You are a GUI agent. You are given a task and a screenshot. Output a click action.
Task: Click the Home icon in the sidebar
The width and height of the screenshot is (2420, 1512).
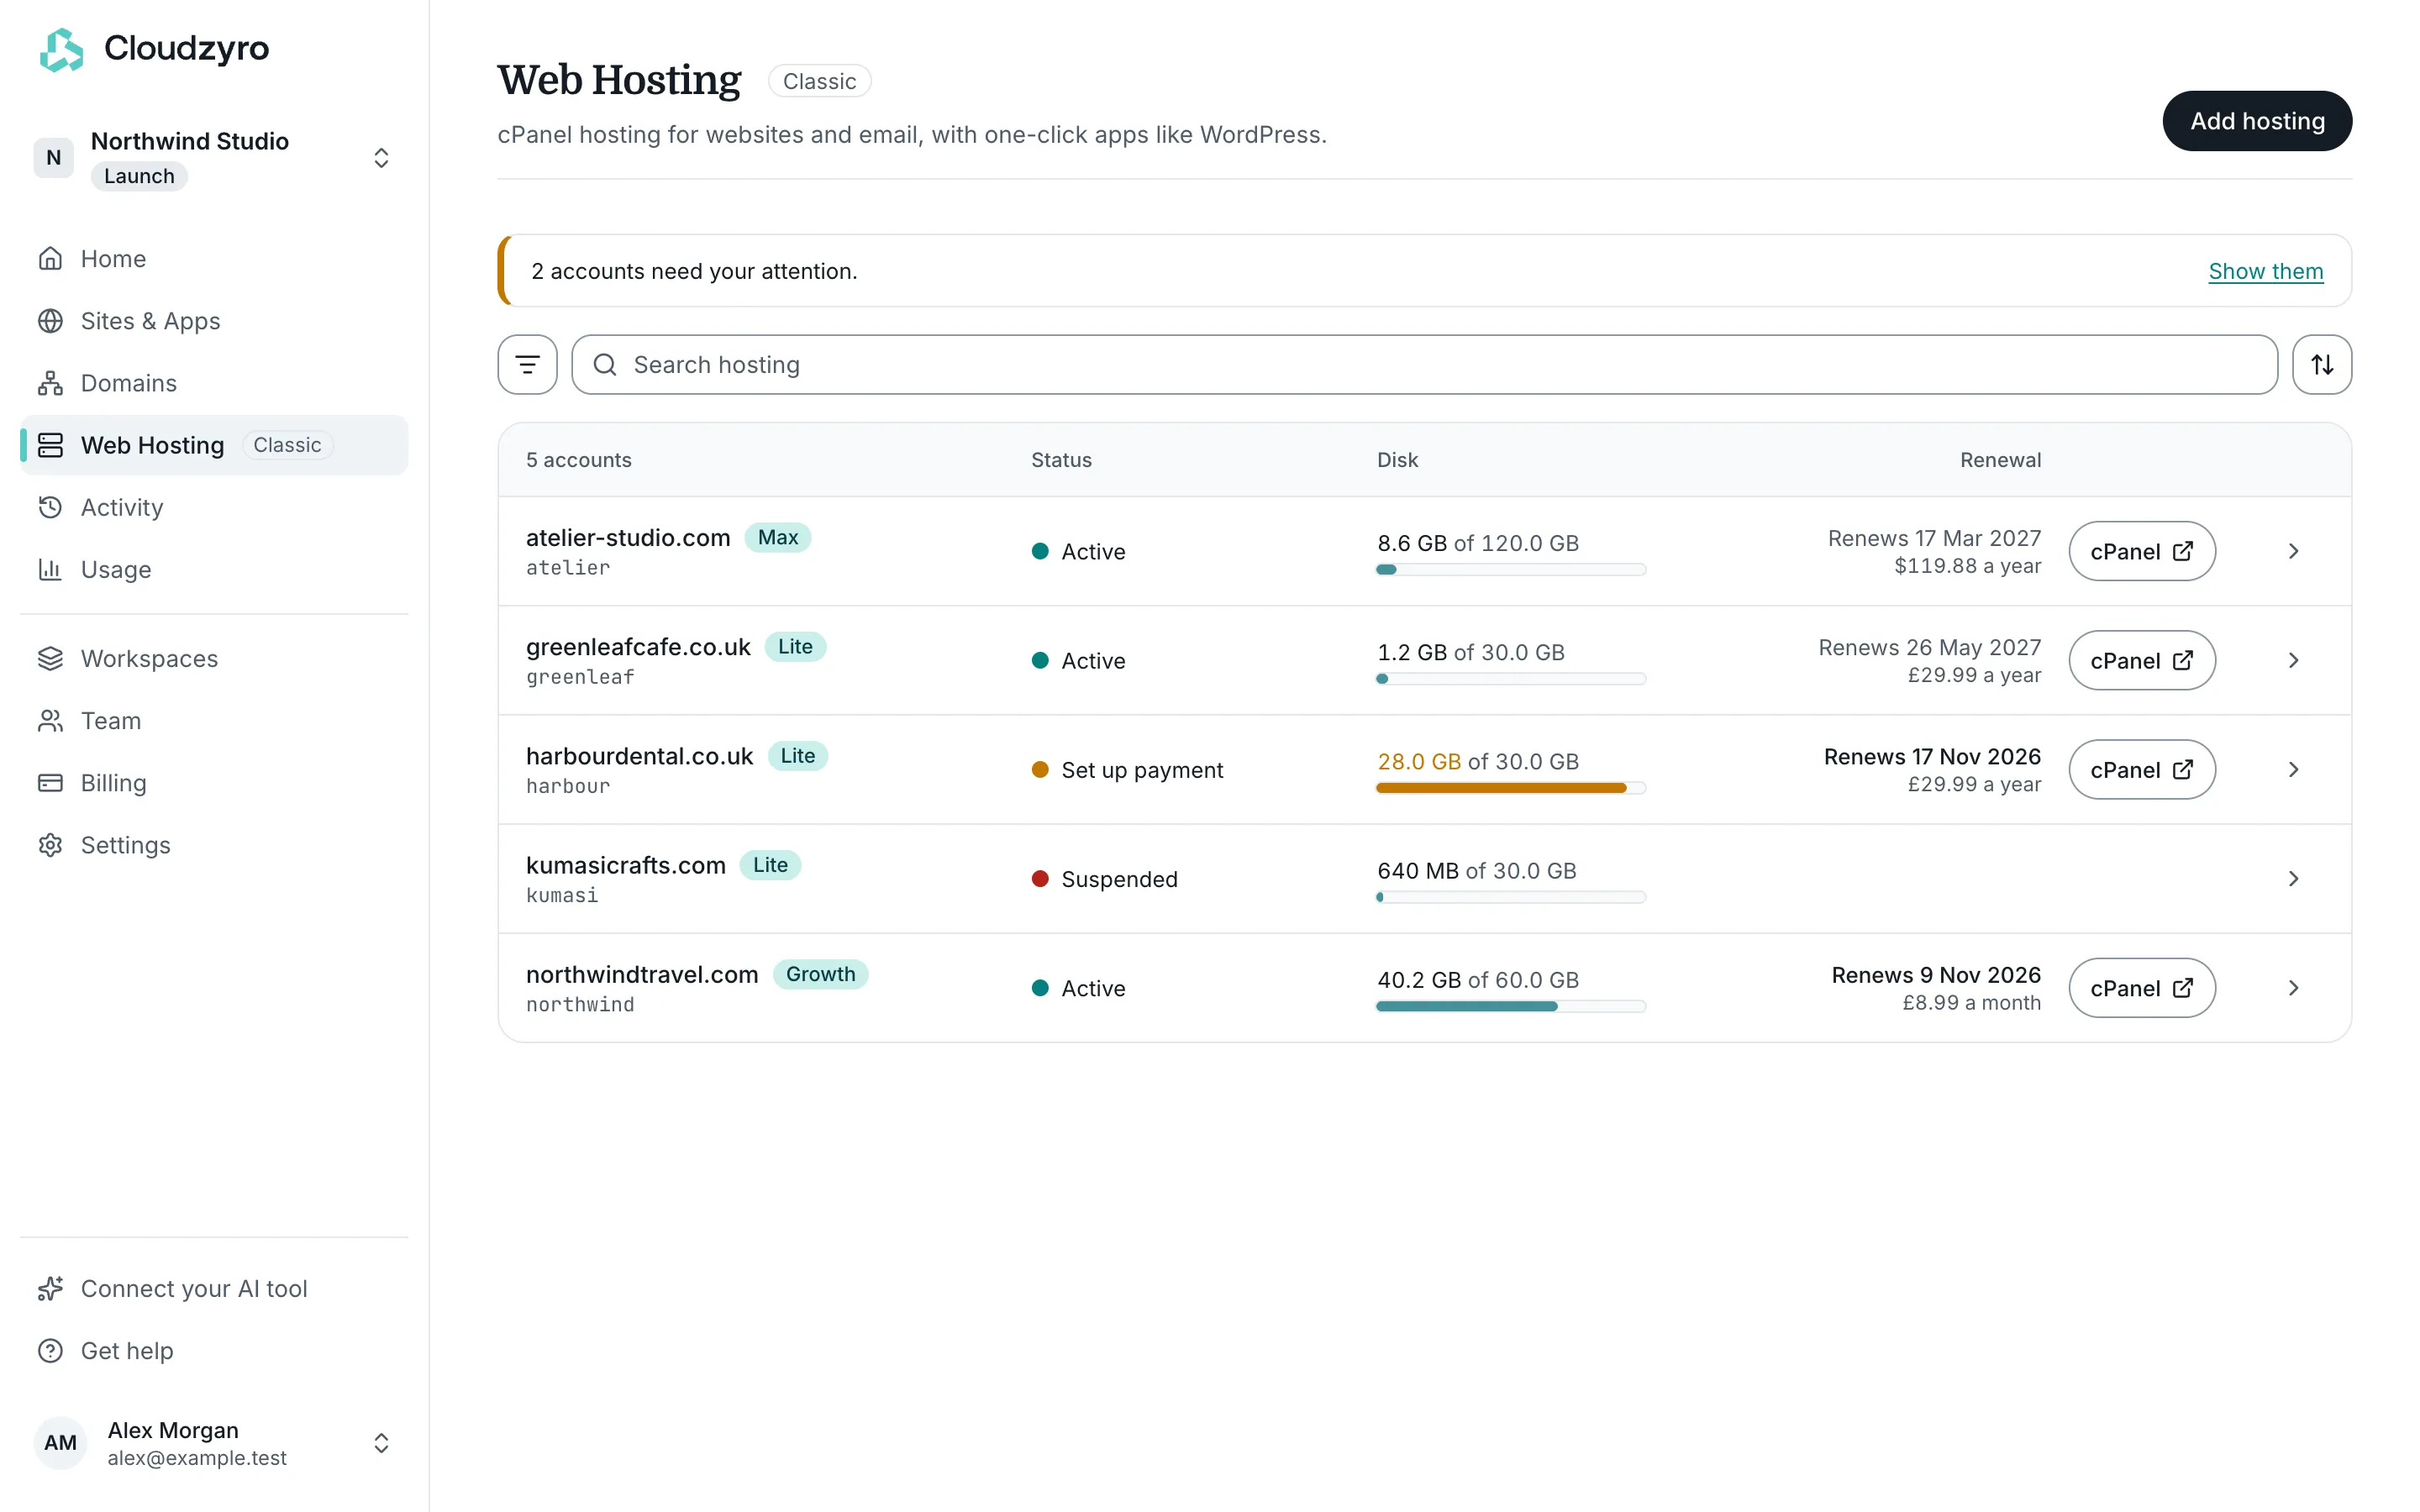pos(50,258)
